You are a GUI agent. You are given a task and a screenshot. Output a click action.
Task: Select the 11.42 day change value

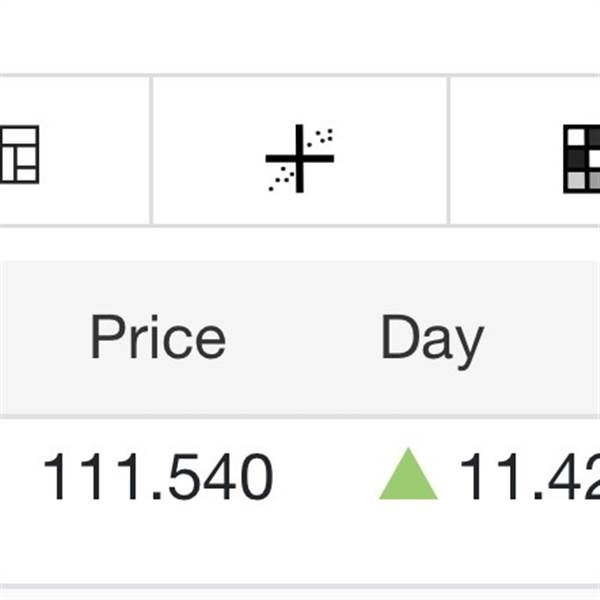[x=530, y=476]
